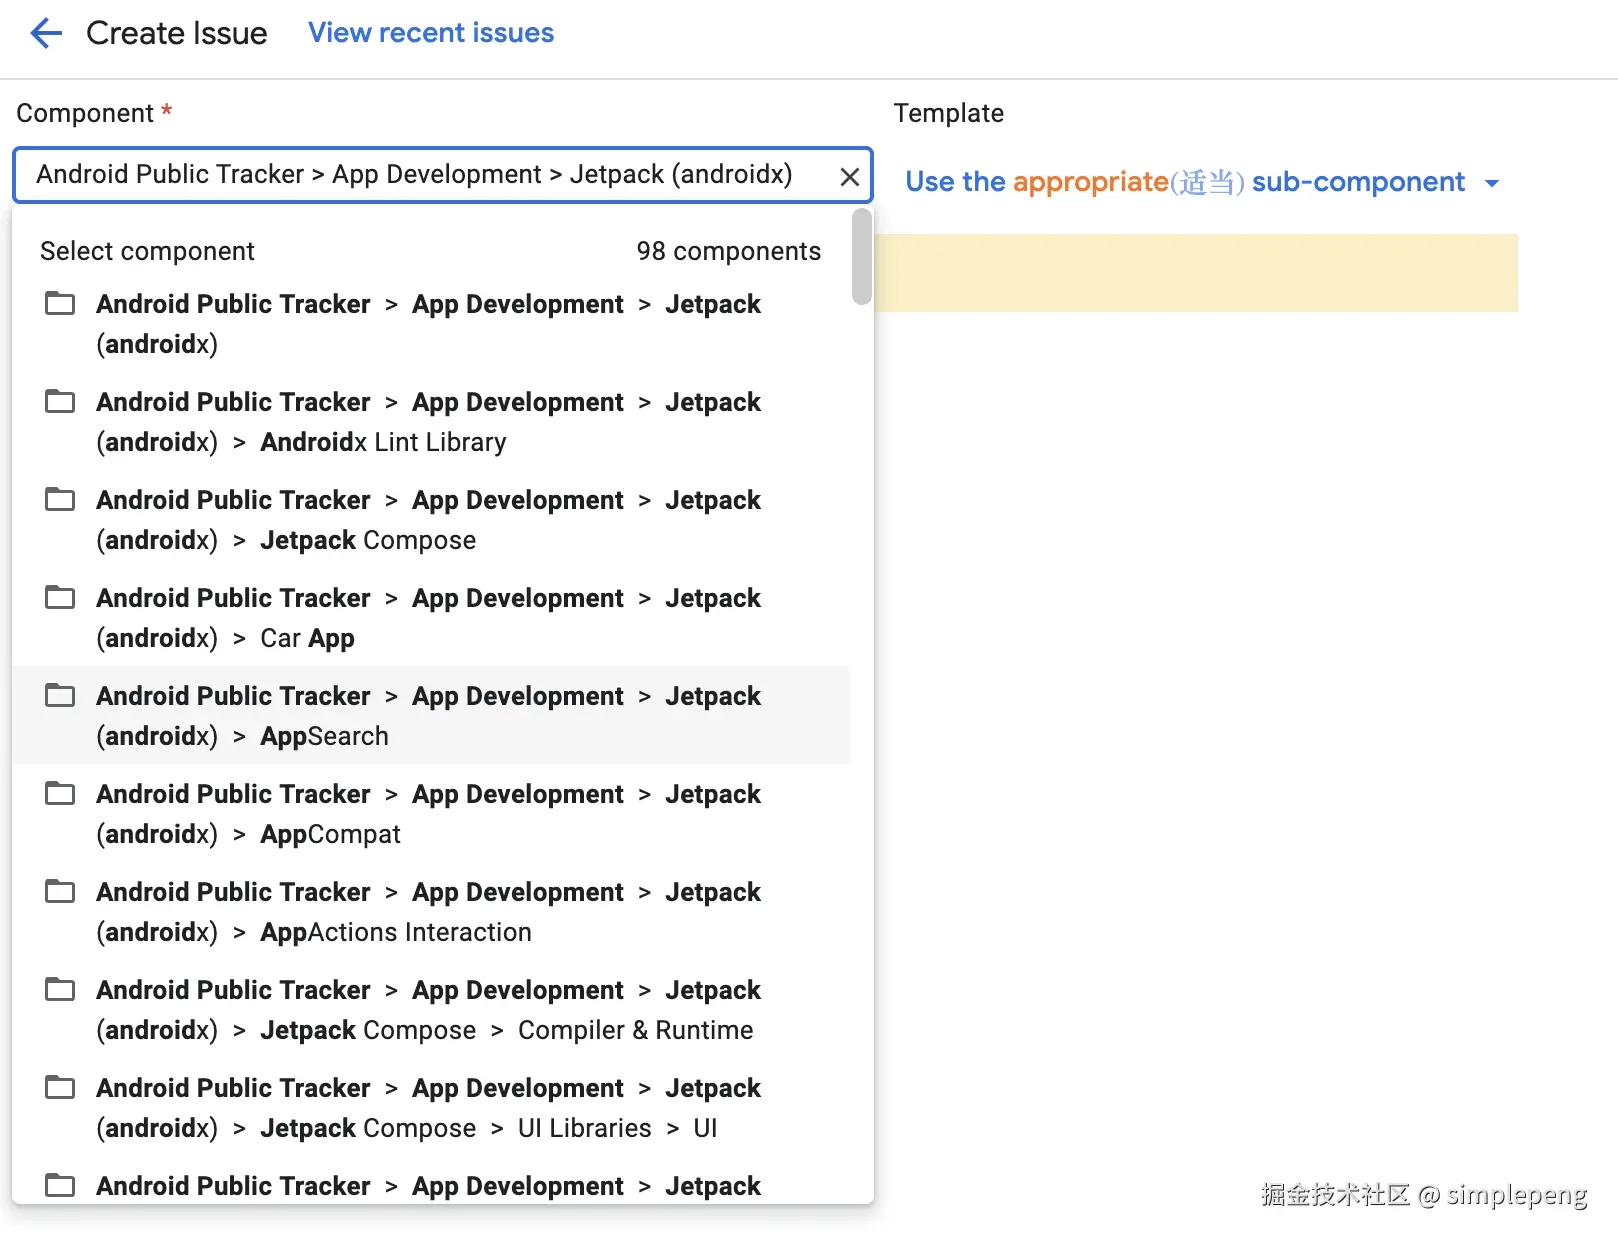Click folder icon beside Car App entry
Screen dimensions: 1618x1242
[60, 598]
